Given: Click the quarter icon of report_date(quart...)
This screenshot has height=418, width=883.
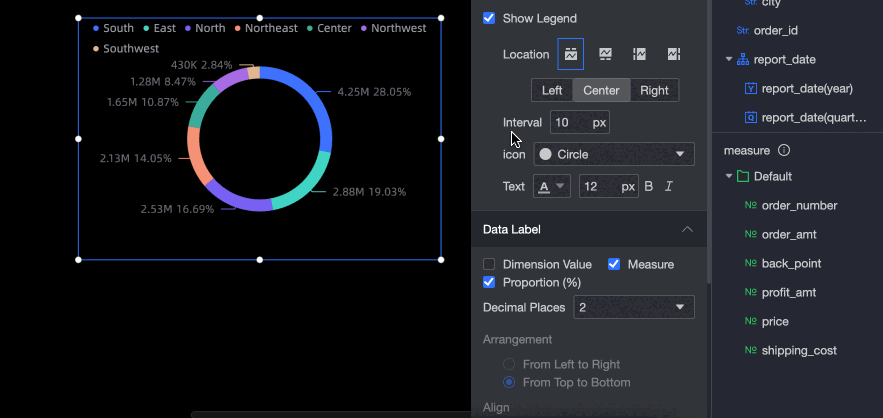Looking at the screenshot, I should point(751,118).
